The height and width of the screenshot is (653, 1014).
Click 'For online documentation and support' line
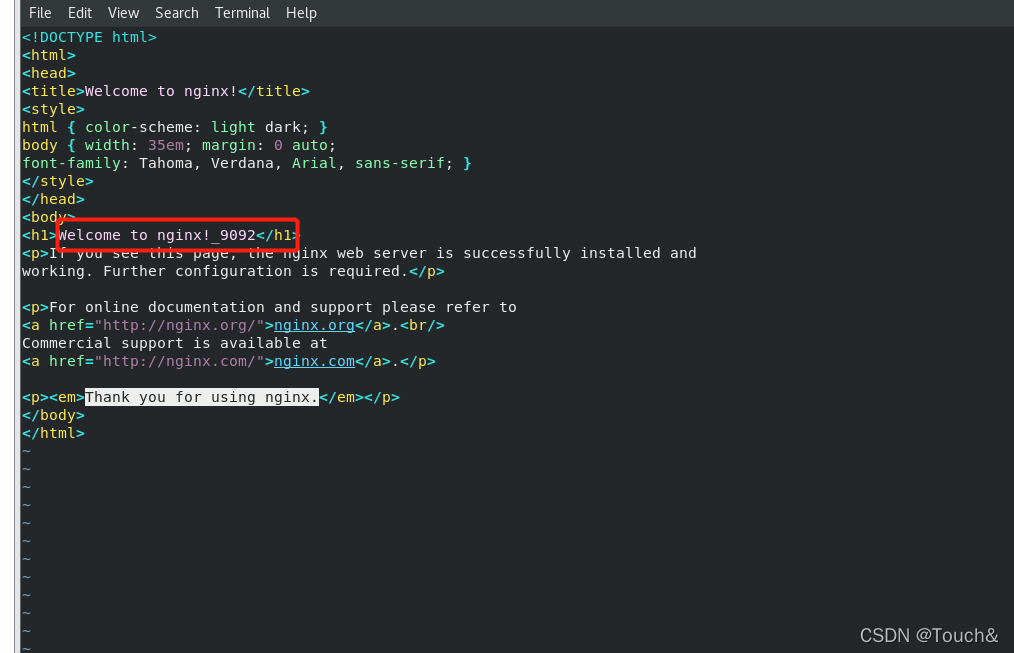click(269, 307)
